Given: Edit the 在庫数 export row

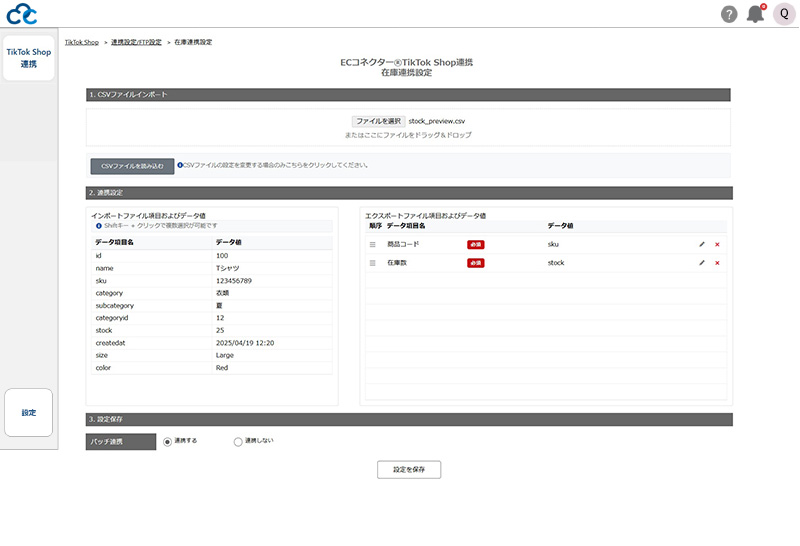Looking at the screenshot, I should (702, 263).
